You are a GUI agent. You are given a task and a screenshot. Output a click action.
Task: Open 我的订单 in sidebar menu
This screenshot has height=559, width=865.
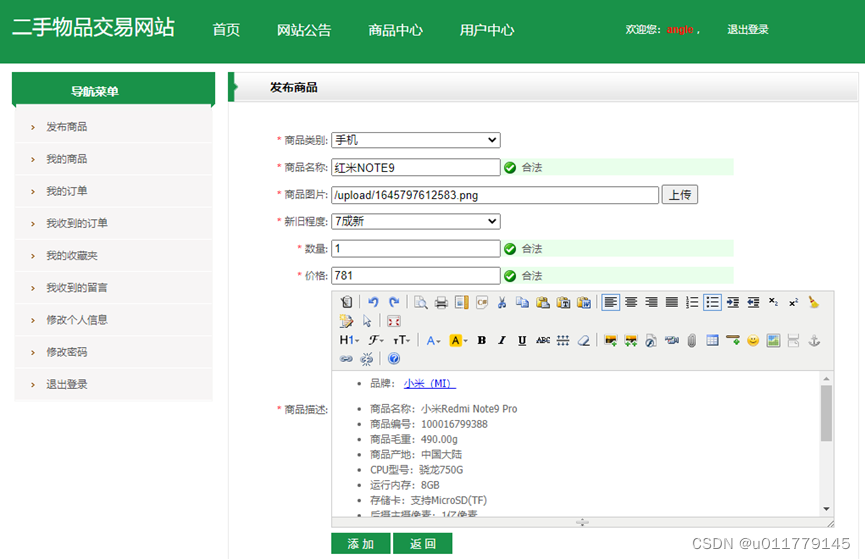67,191
